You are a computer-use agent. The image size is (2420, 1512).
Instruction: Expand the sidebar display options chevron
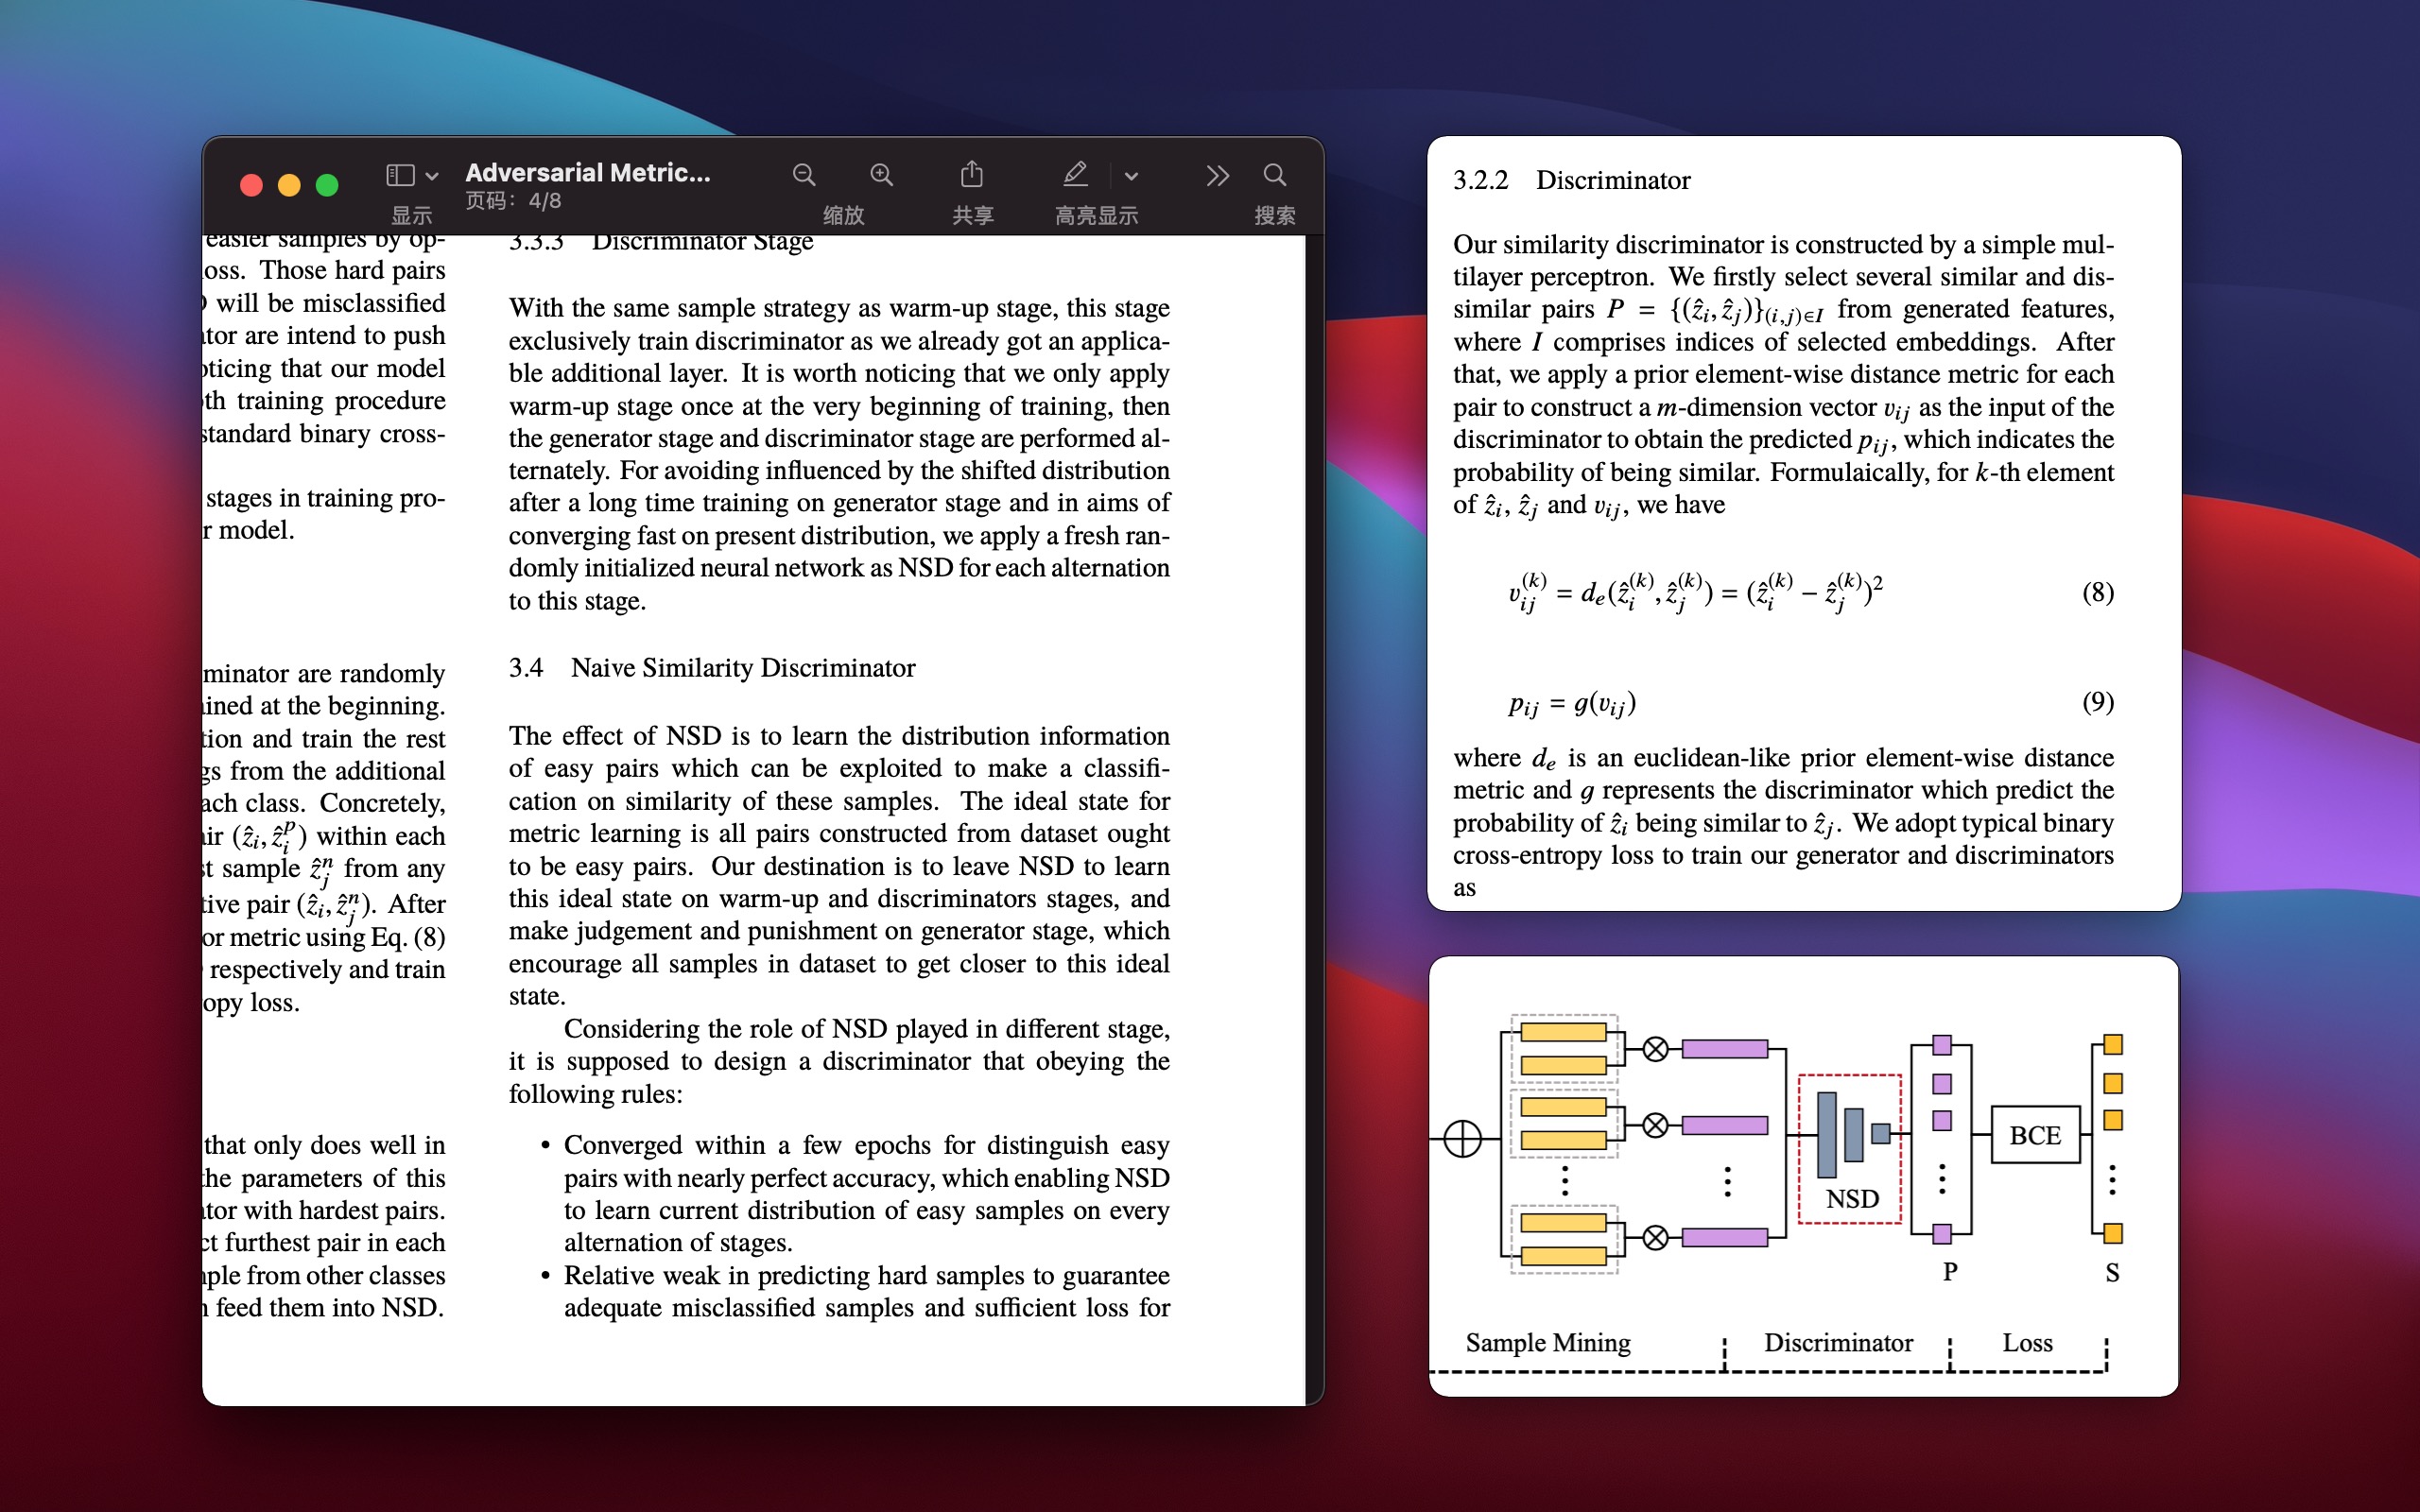(432, 176)
